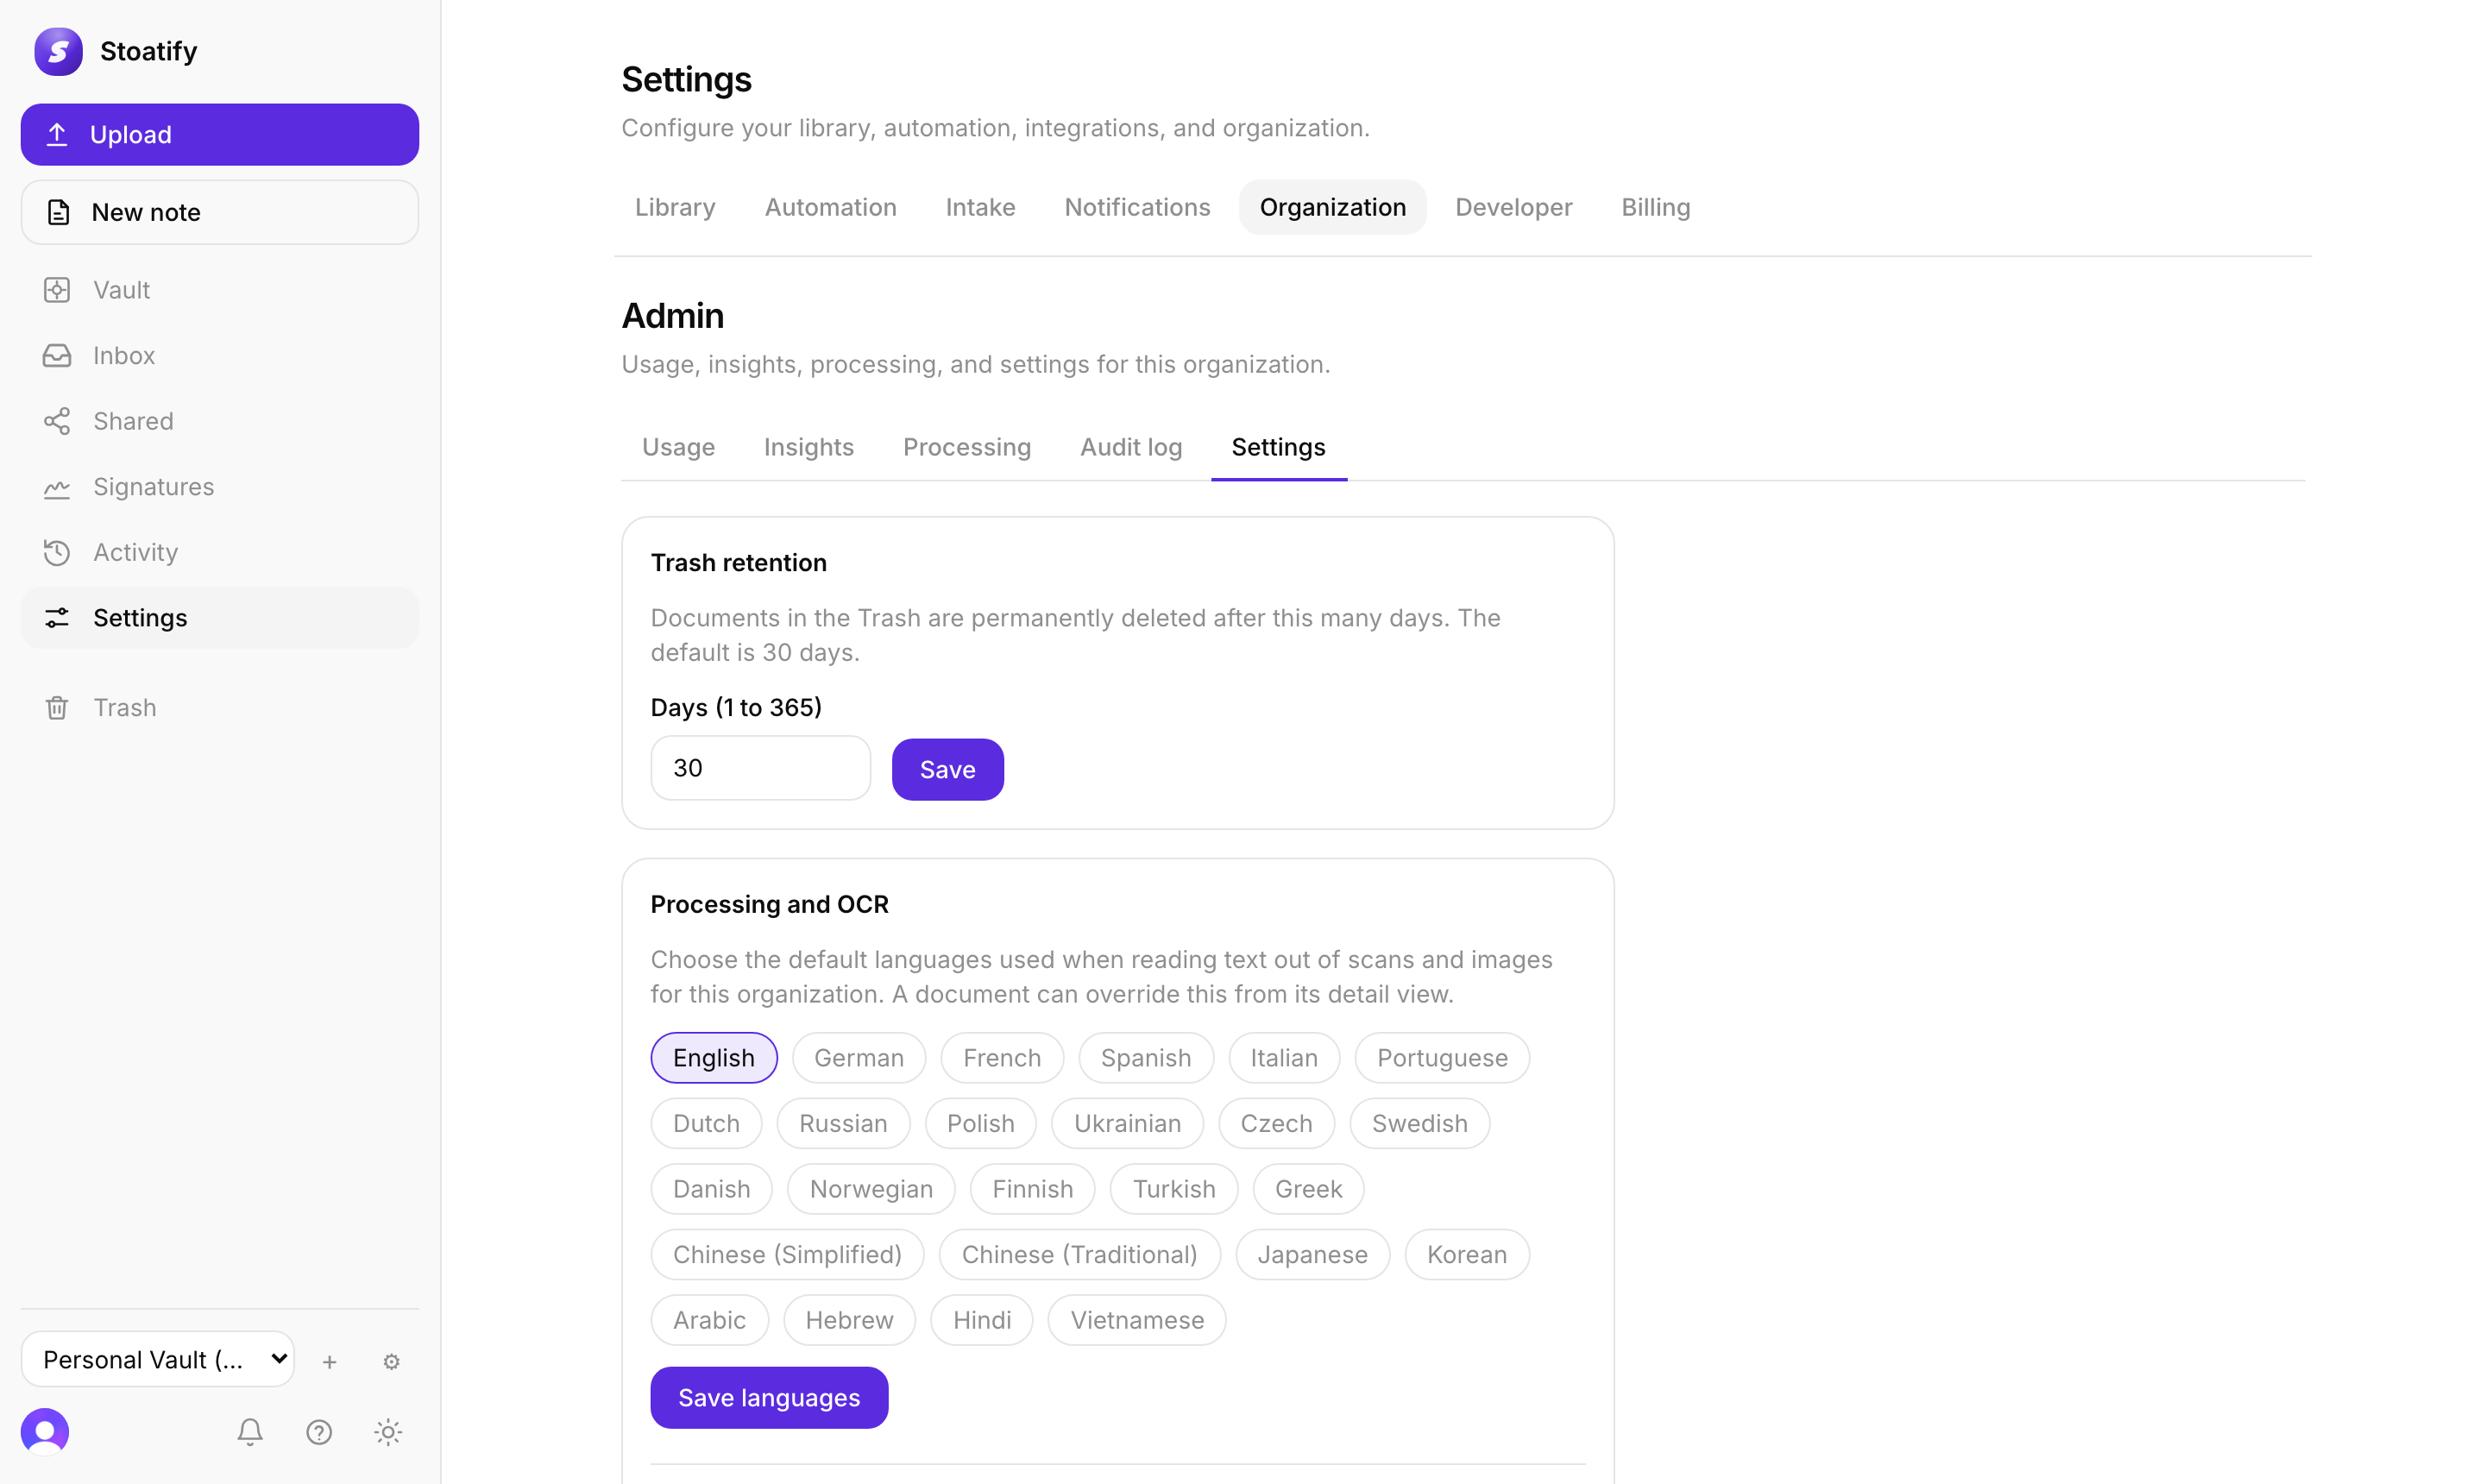Open notifications bell icon
2485x1484 pixels.
(x=250, y=1432)
